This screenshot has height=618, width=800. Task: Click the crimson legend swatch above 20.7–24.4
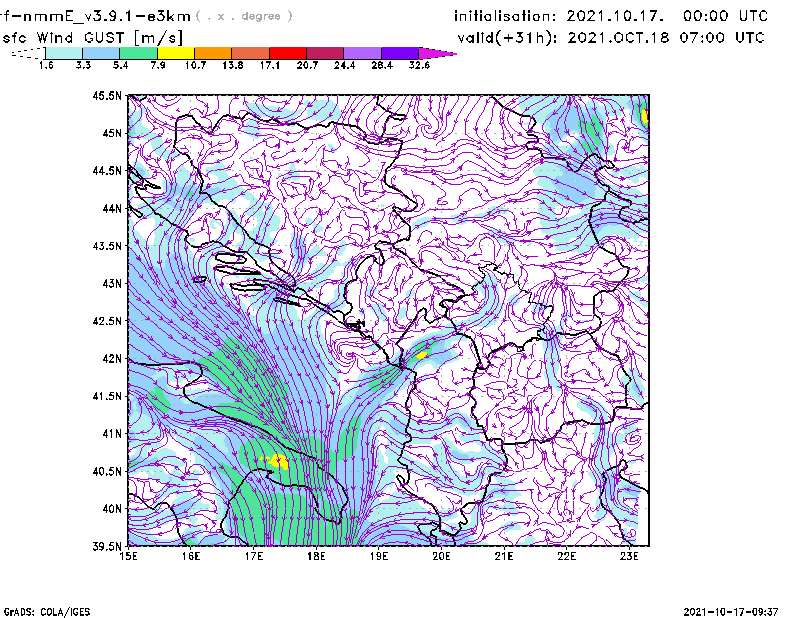coord(325,53)
